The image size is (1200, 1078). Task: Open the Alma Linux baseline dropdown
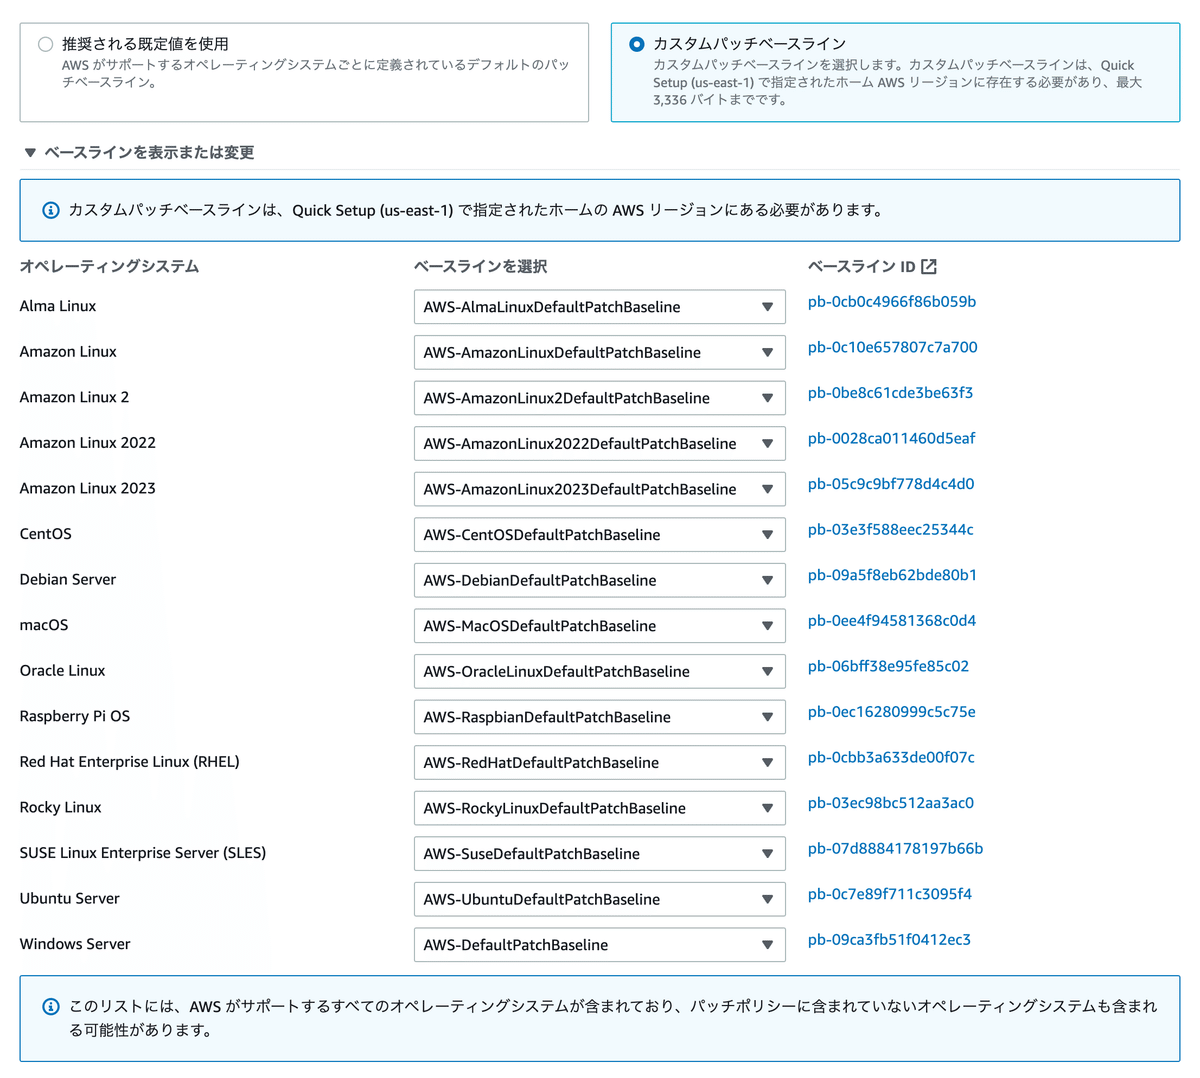click(599, 307)
